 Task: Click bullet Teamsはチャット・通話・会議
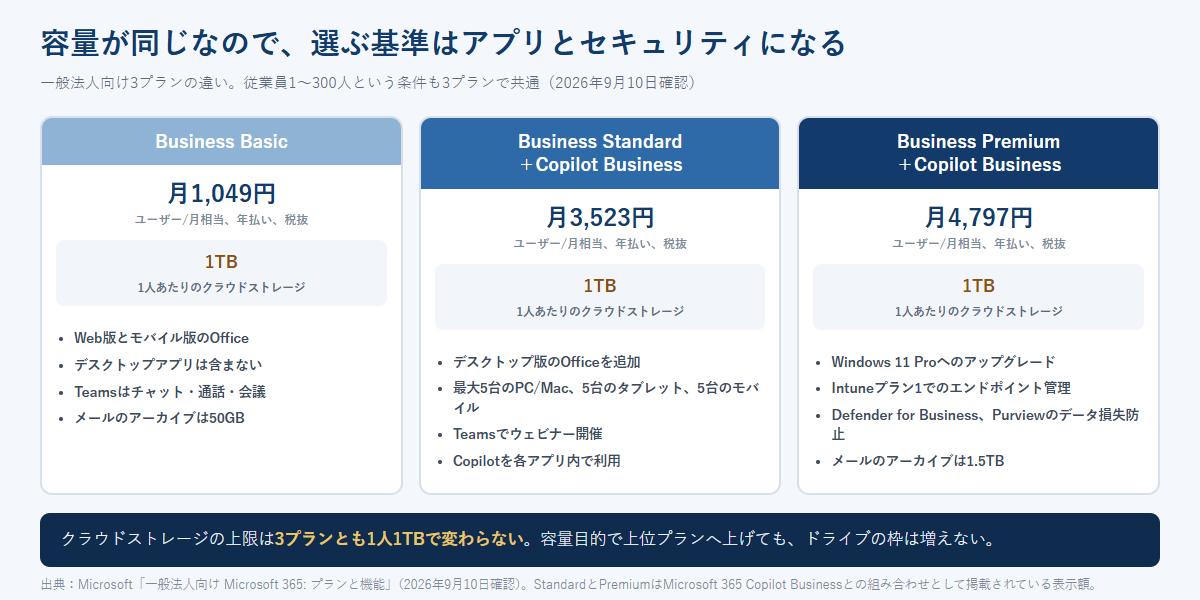(170, 392)
